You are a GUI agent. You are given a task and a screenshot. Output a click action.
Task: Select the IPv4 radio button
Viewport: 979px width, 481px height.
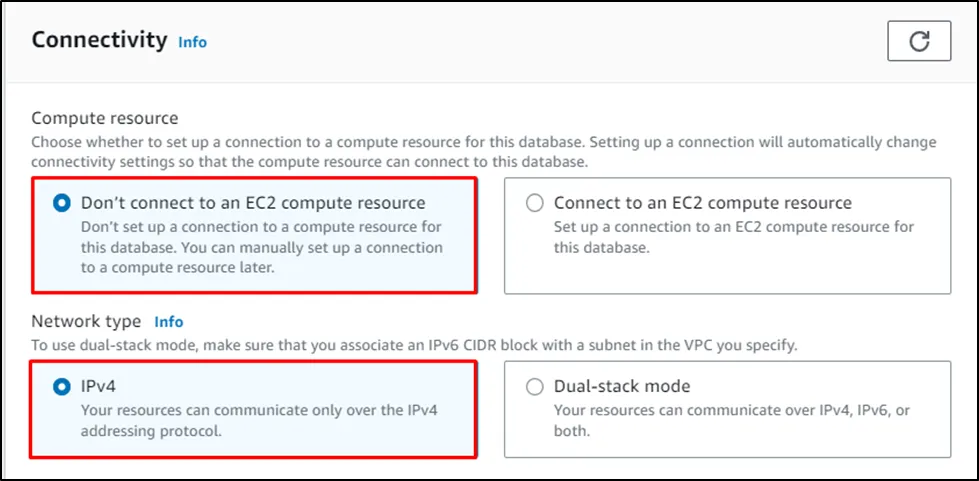(62, 386)
